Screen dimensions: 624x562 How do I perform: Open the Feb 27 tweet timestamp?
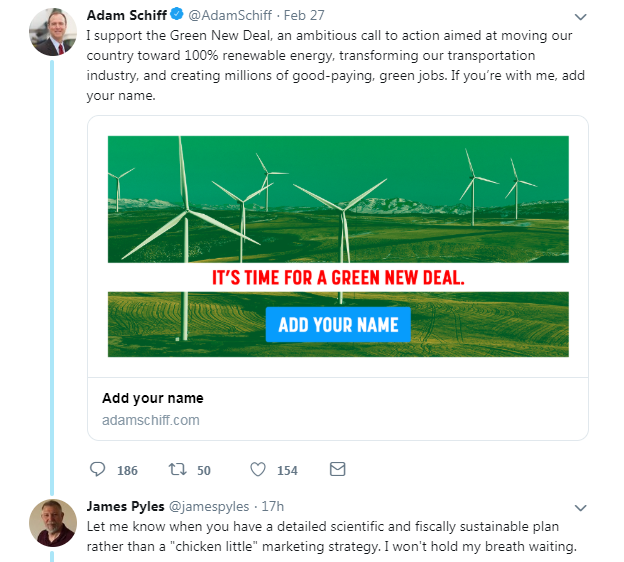point(304,16)
